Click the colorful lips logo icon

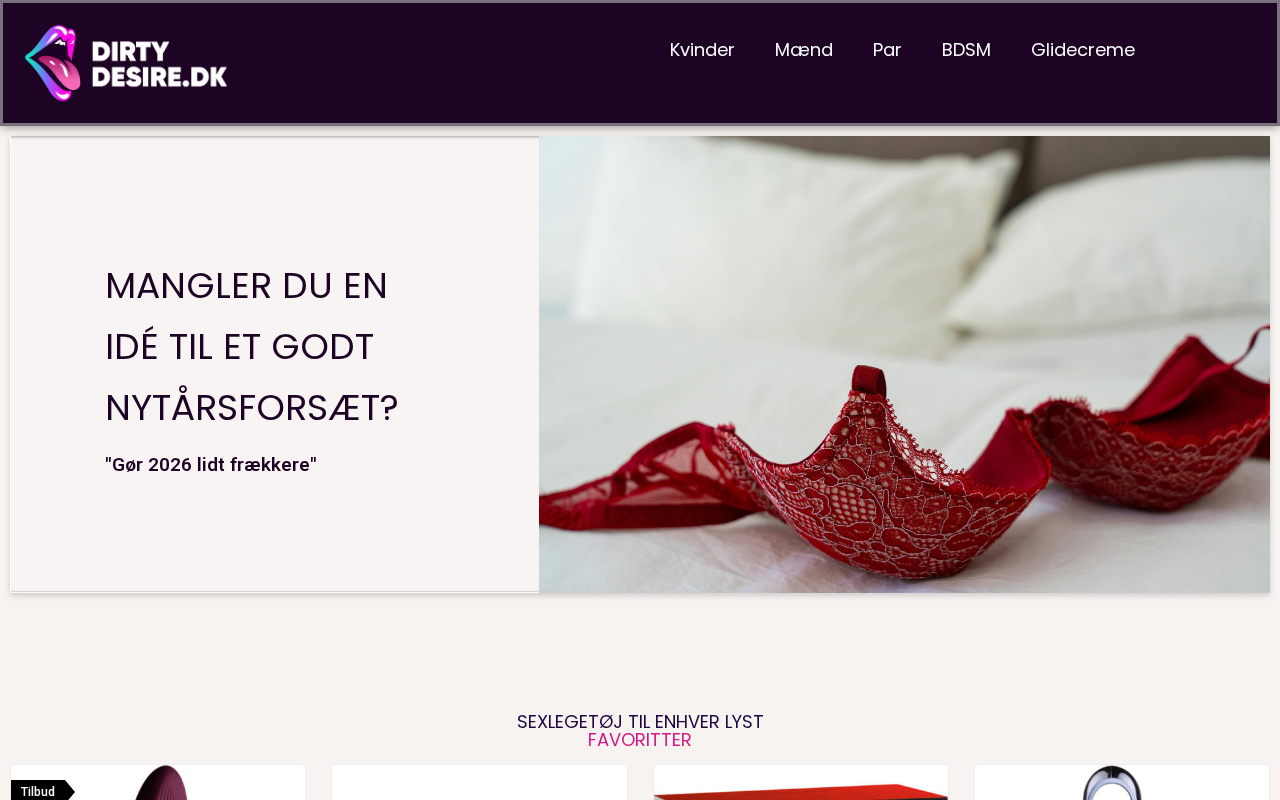pos(52,63)
